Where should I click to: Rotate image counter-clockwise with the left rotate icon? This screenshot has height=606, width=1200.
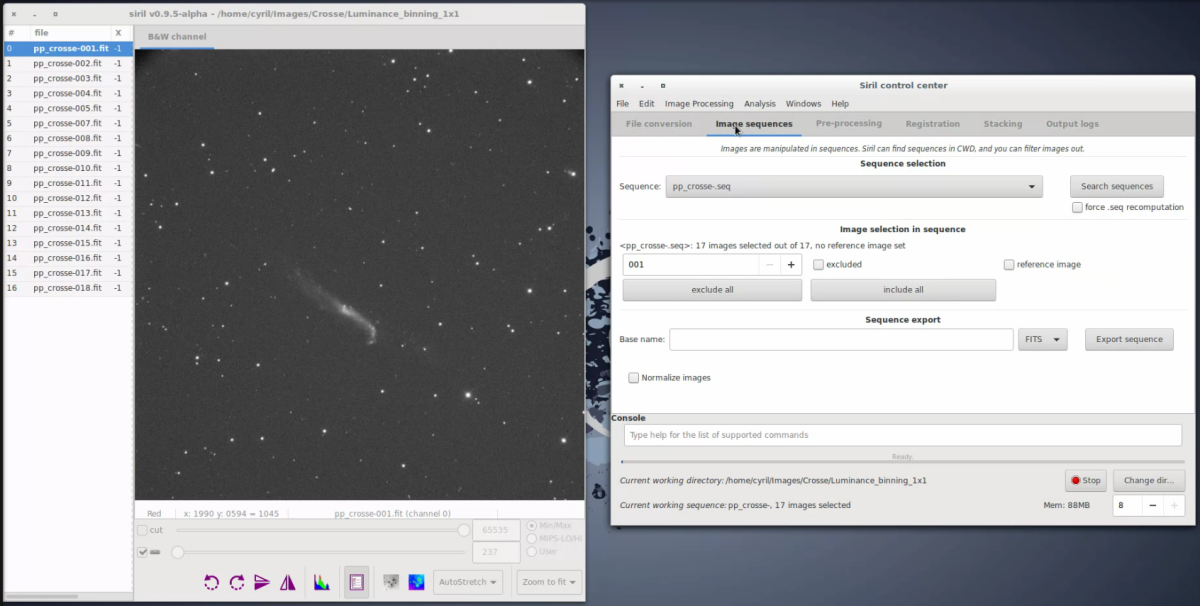point(212,582)
